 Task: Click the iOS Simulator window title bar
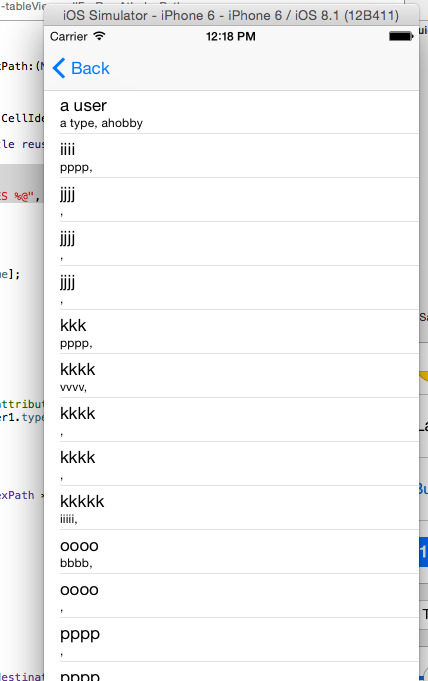[x=231, y=16]
